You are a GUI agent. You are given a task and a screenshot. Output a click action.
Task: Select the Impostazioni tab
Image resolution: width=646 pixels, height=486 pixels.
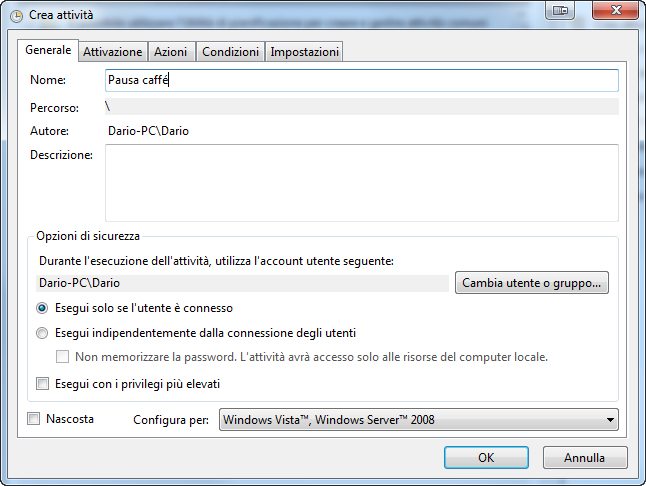tap(305, 52)
